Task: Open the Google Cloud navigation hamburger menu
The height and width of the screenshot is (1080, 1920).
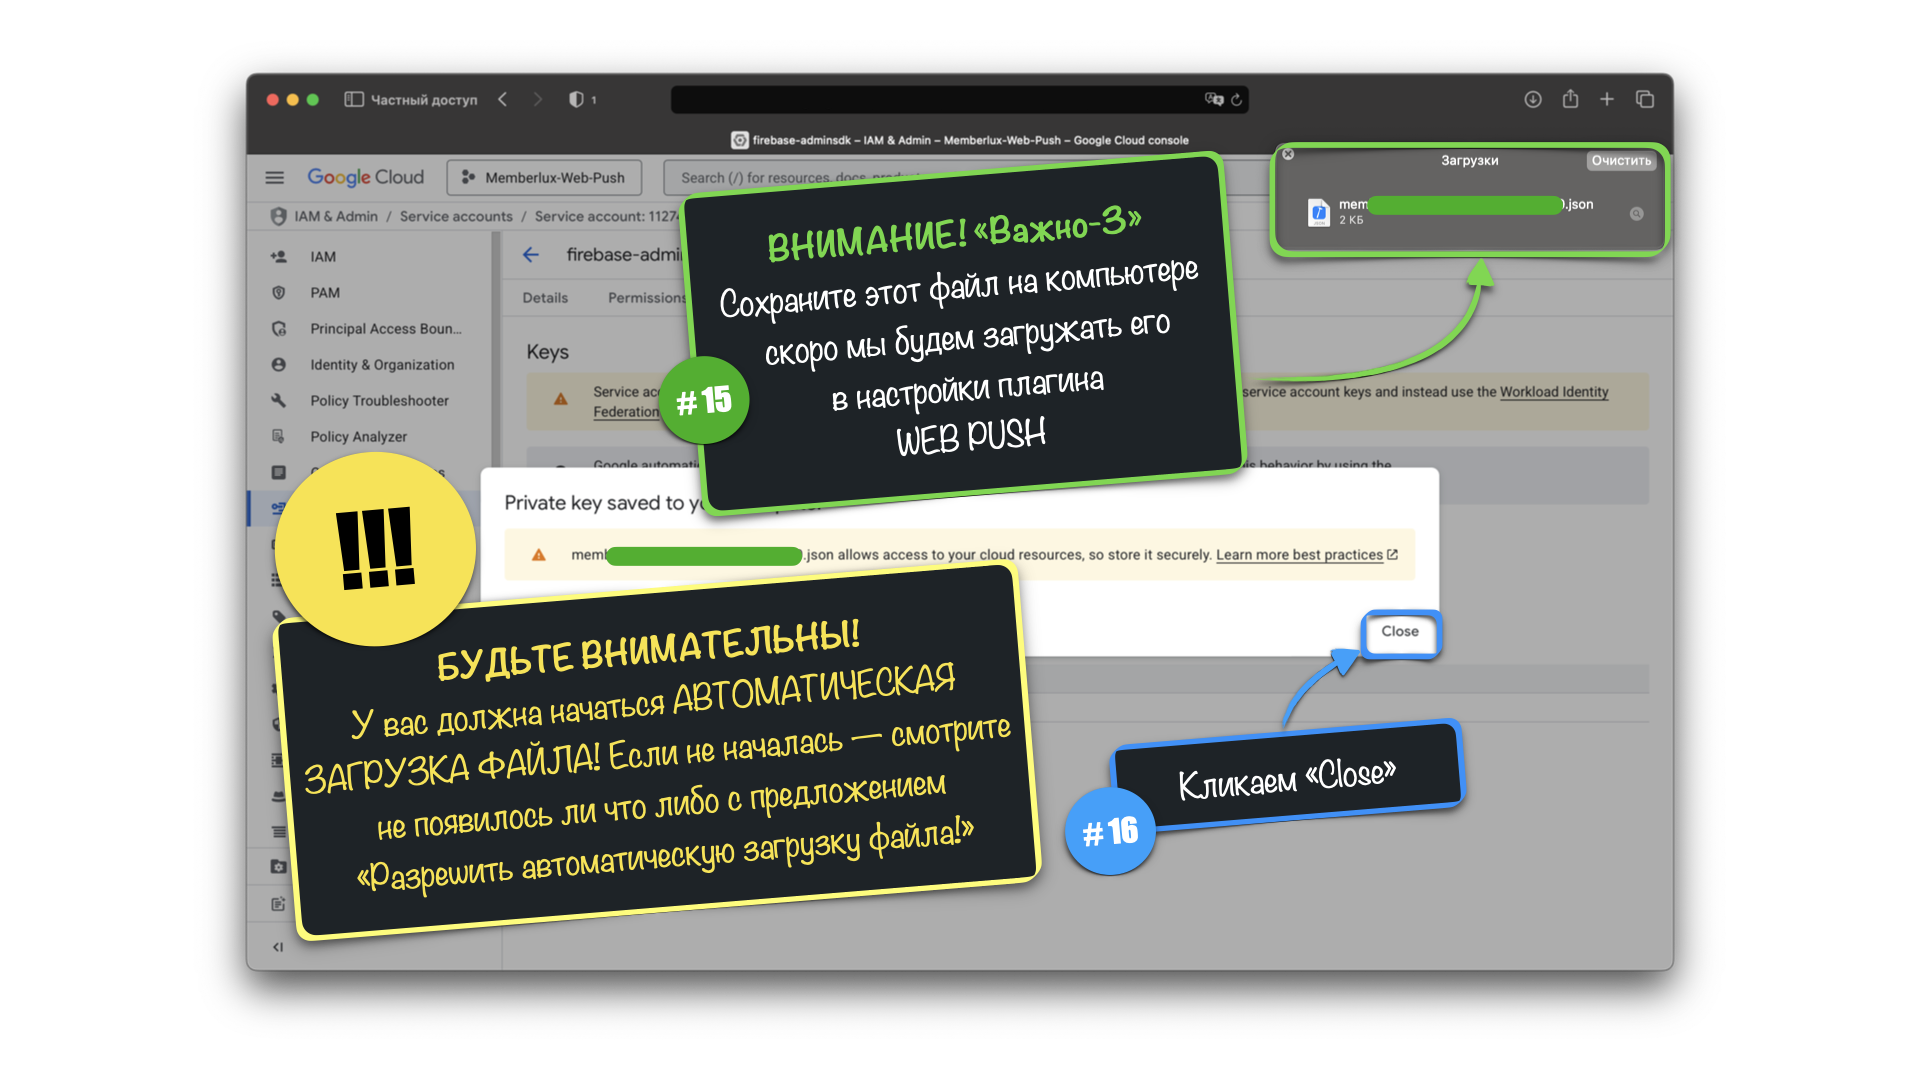Action: 274,177
